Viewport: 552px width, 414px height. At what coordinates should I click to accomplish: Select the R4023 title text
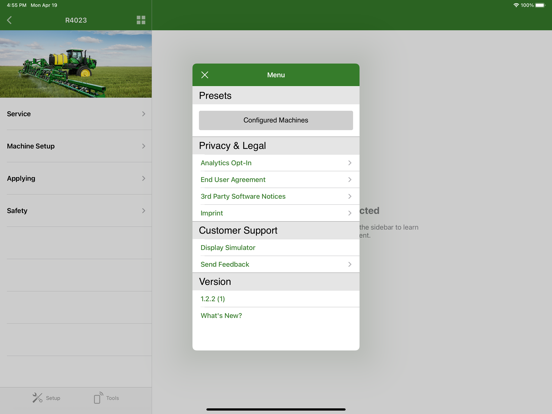pyautogui.click(x=76, y=20)
